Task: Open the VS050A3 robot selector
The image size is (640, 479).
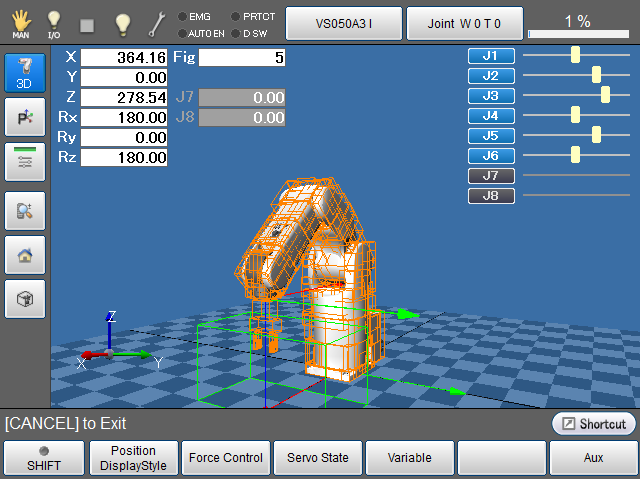Action: (x=344, y=22)
